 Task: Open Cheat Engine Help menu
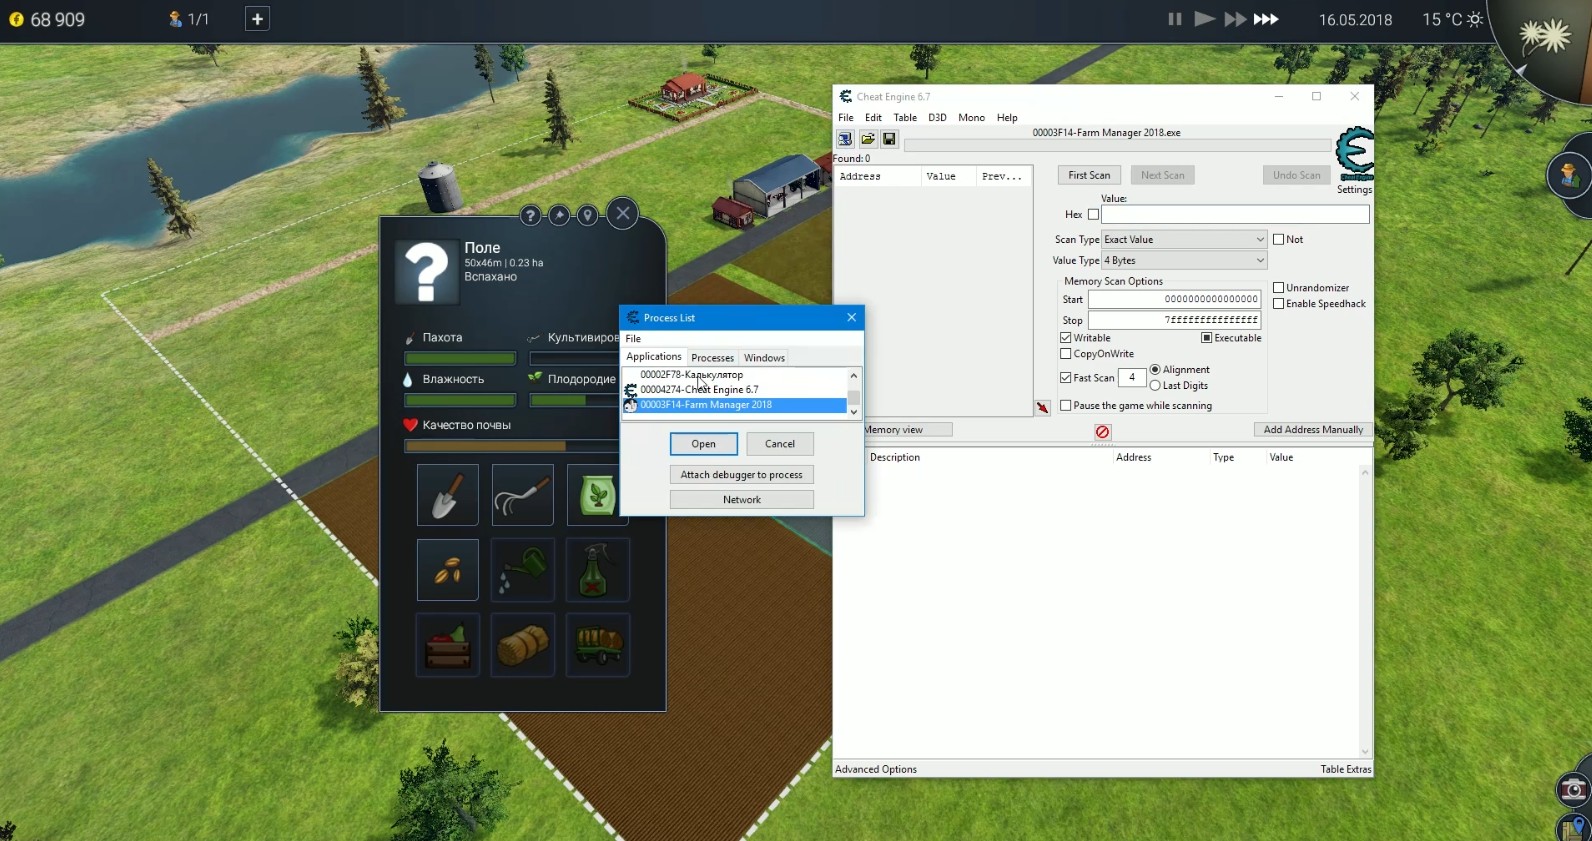coord(1007,118)
